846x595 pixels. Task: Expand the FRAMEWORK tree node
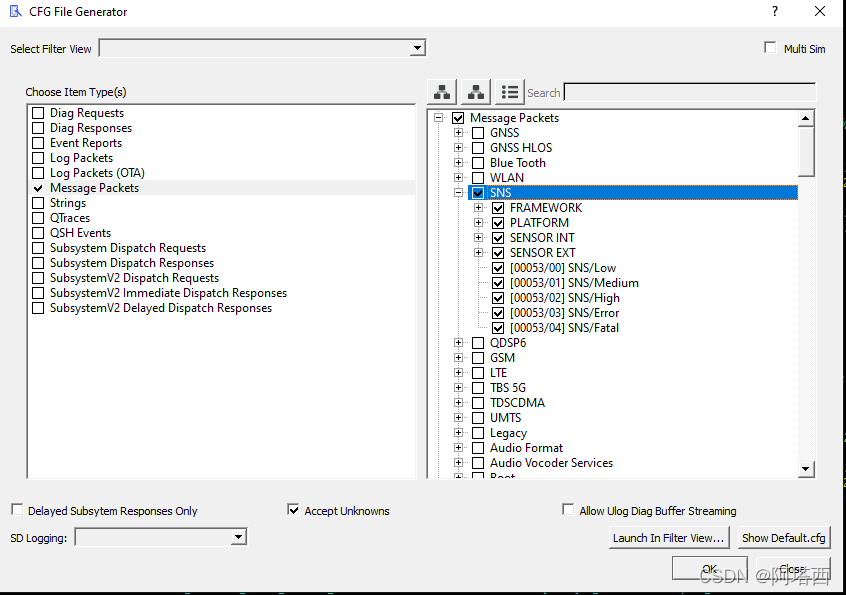[478, 208]
